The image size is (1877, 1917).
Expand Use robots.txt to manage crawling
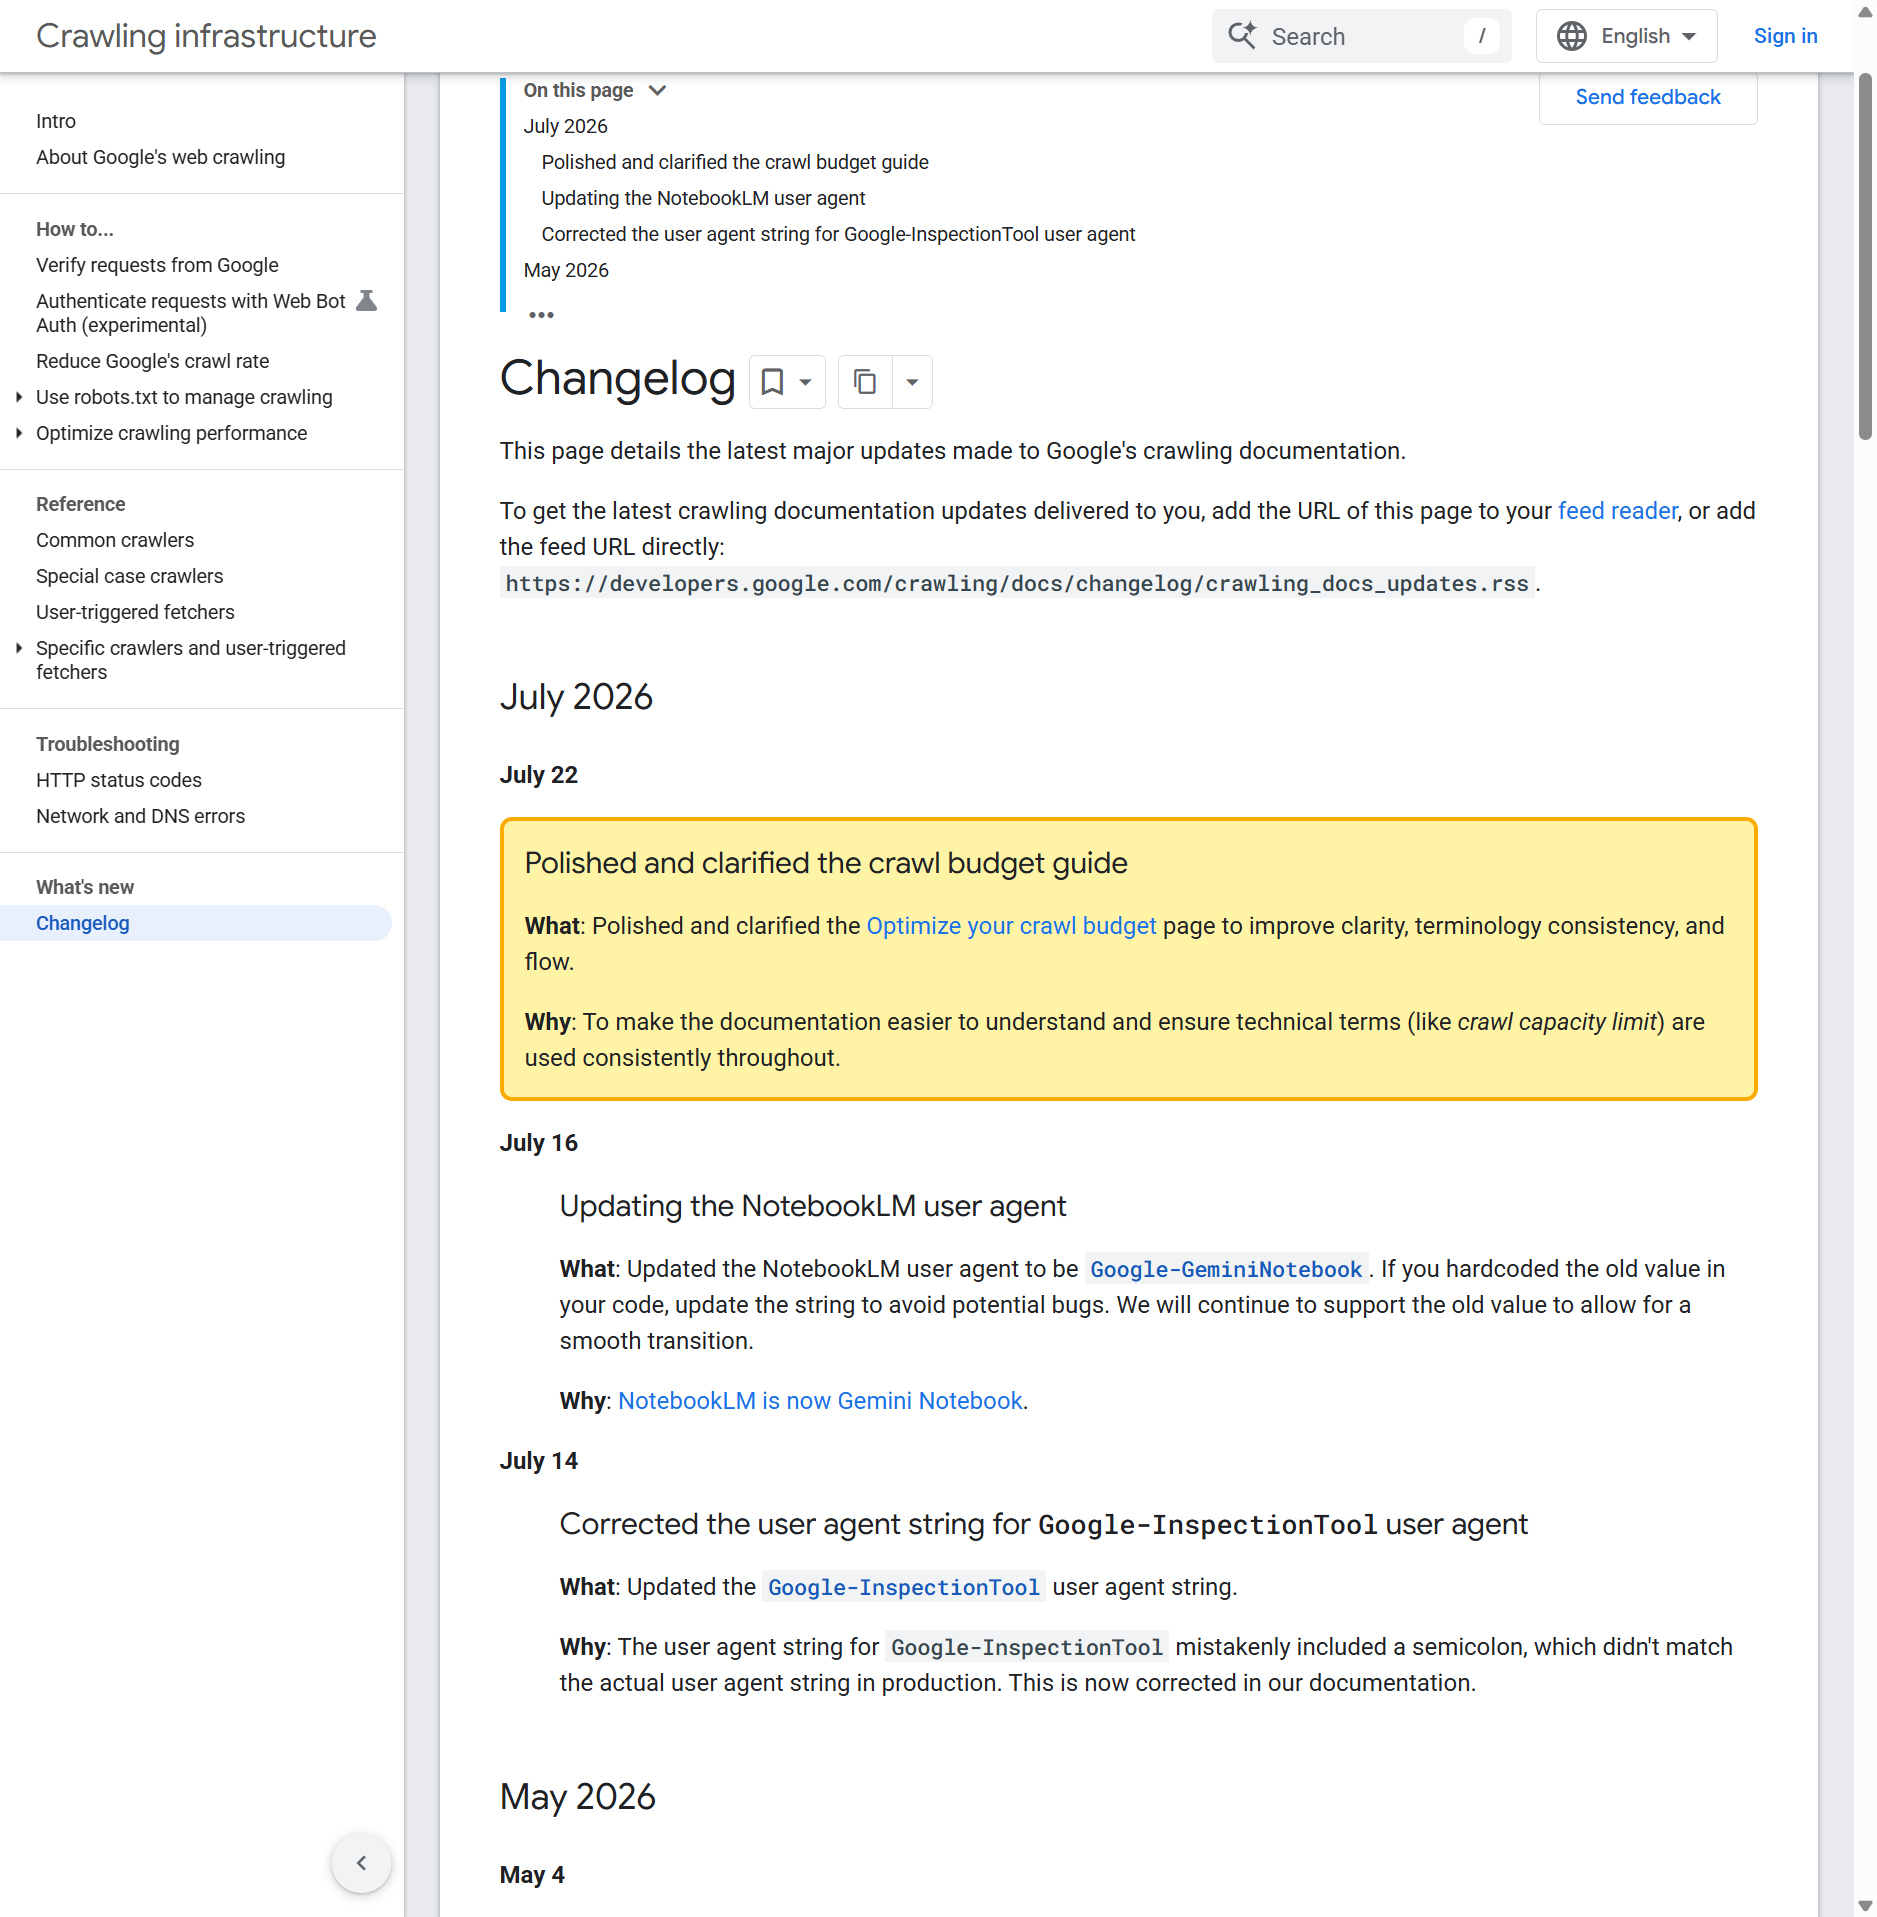[18, 397]
